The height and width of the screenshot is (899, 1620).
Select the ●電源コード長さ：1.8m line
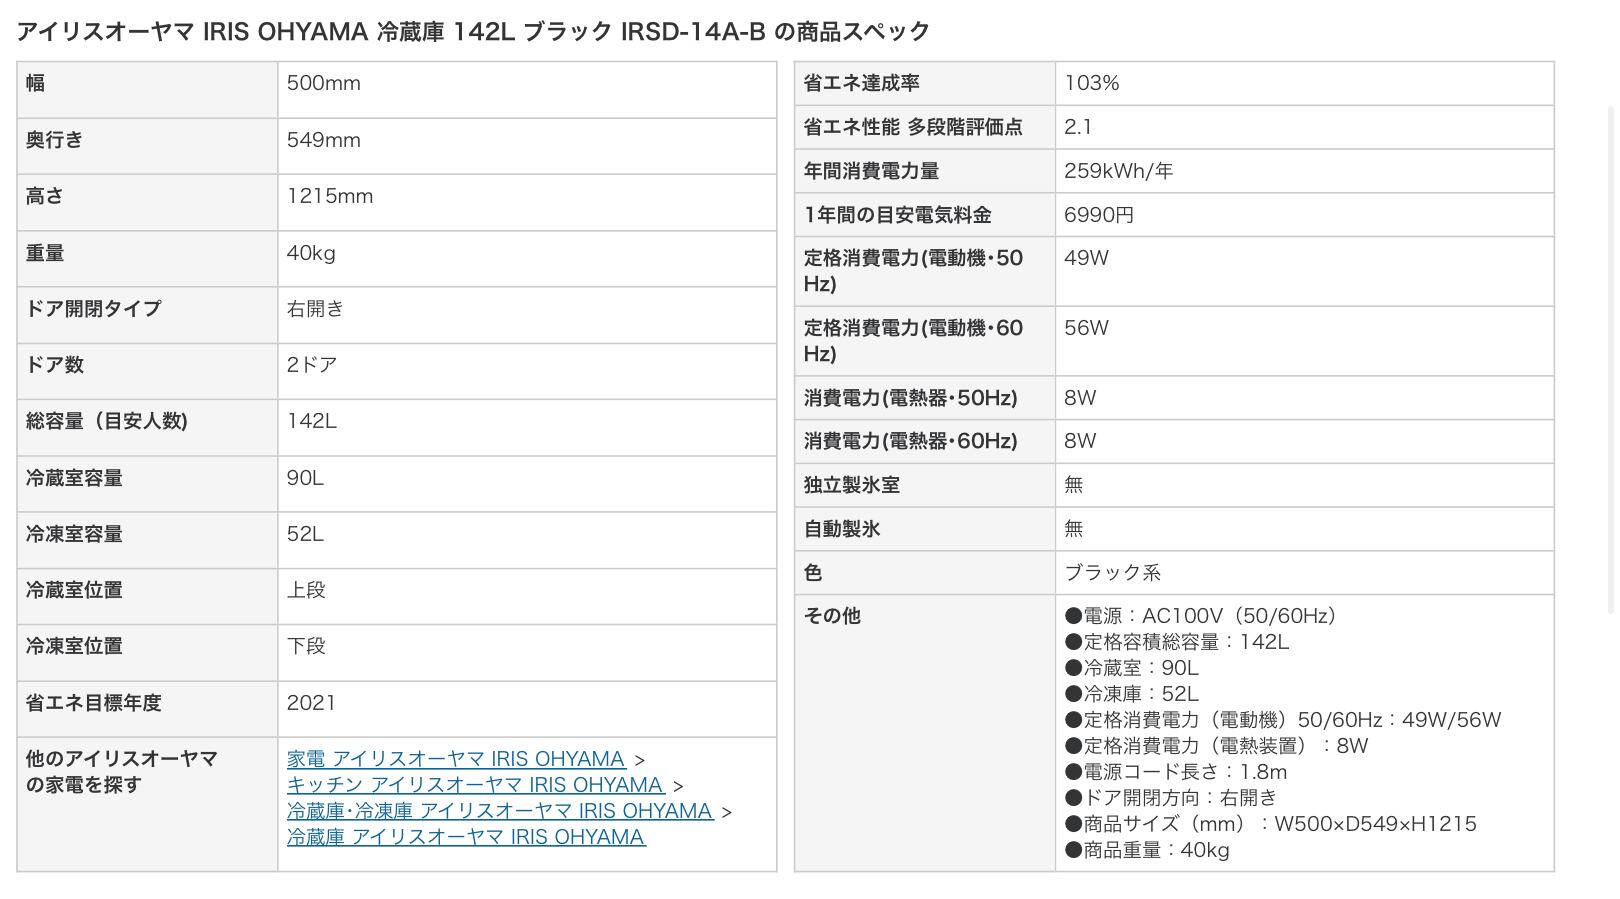tap(1176, 772)
